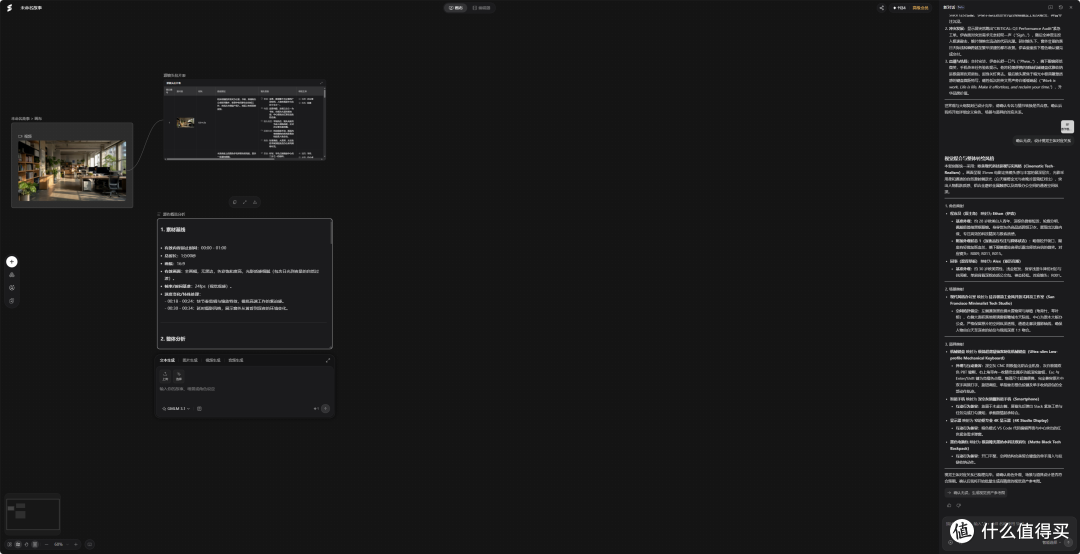Click the icon right of GLM model selector

click(x=199, y=409)
